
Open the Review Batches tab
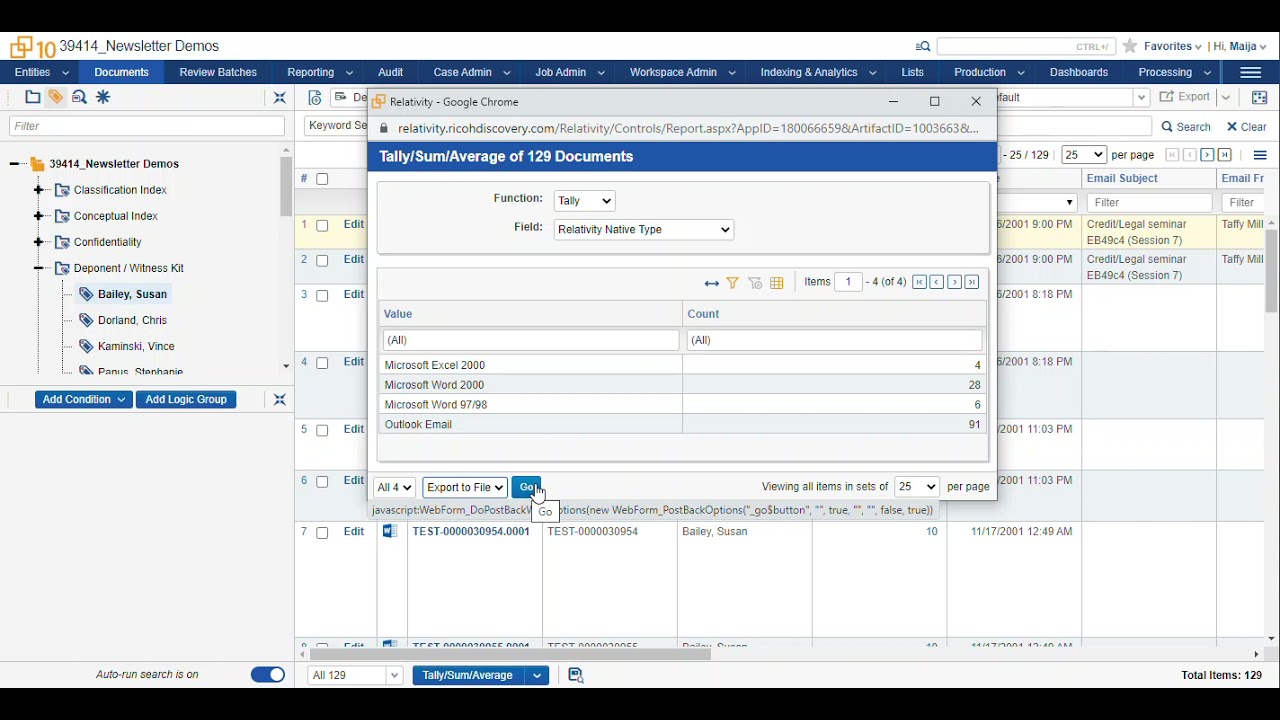tap(218, 73)
